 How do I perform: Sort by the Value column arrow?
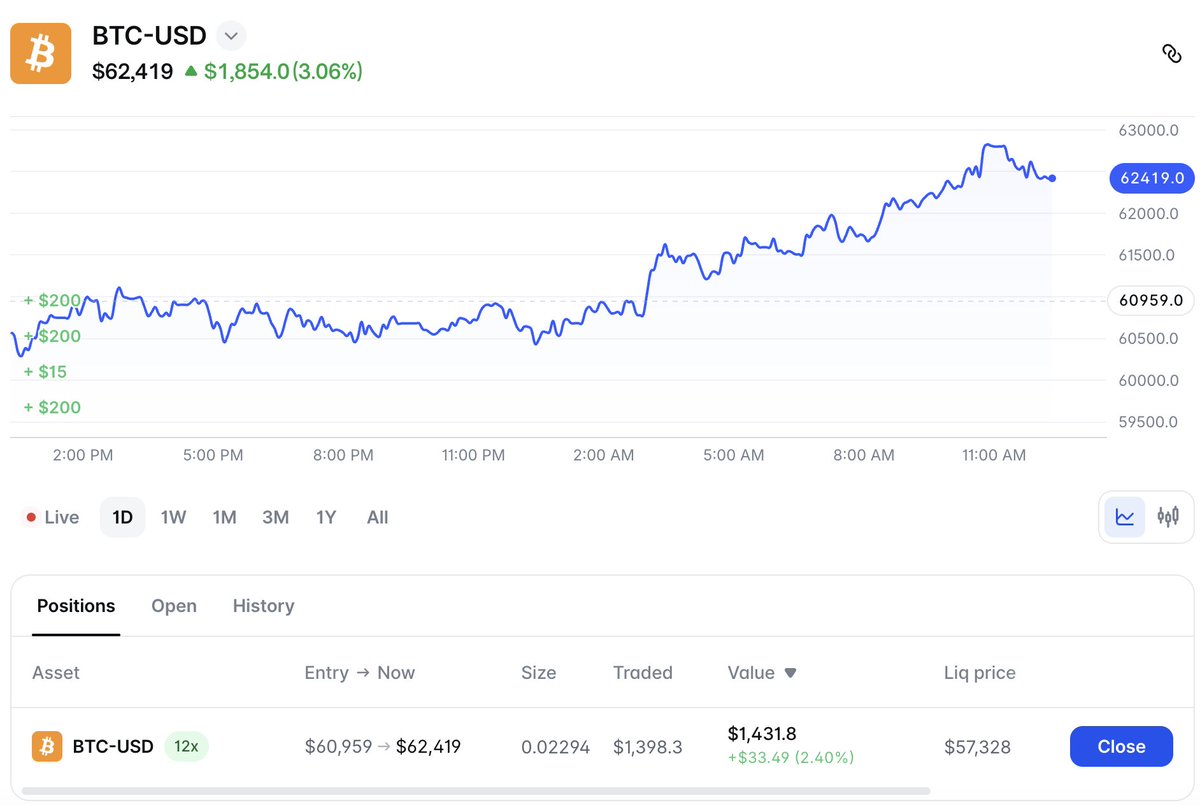pyautogui.click(x=790, y=673)
